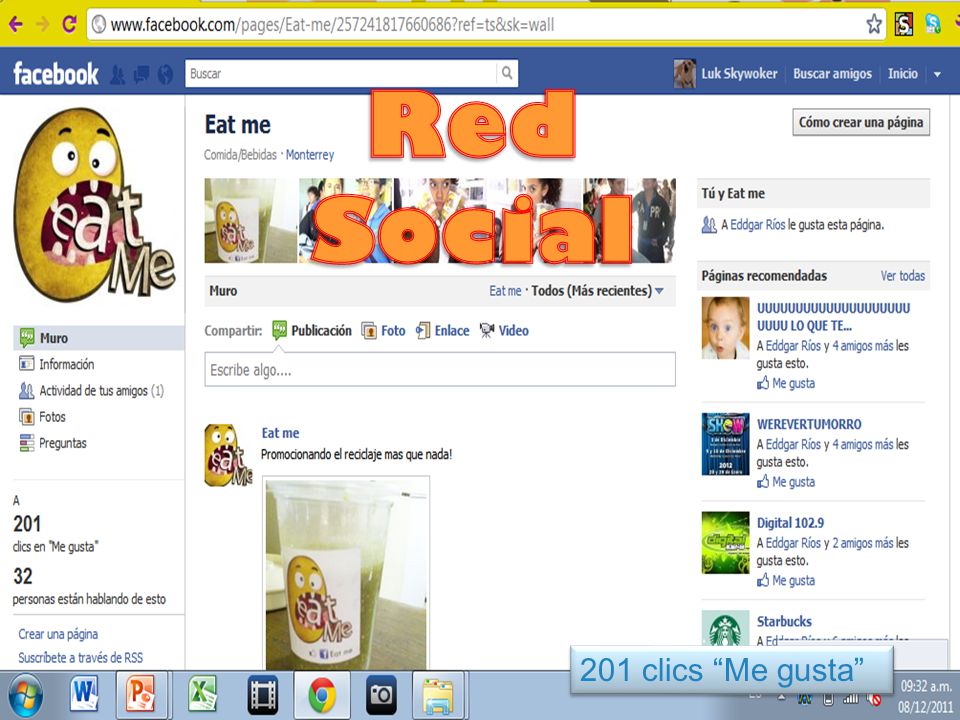
Task: Open Fotos in the left sidebar
Action: 42,417
